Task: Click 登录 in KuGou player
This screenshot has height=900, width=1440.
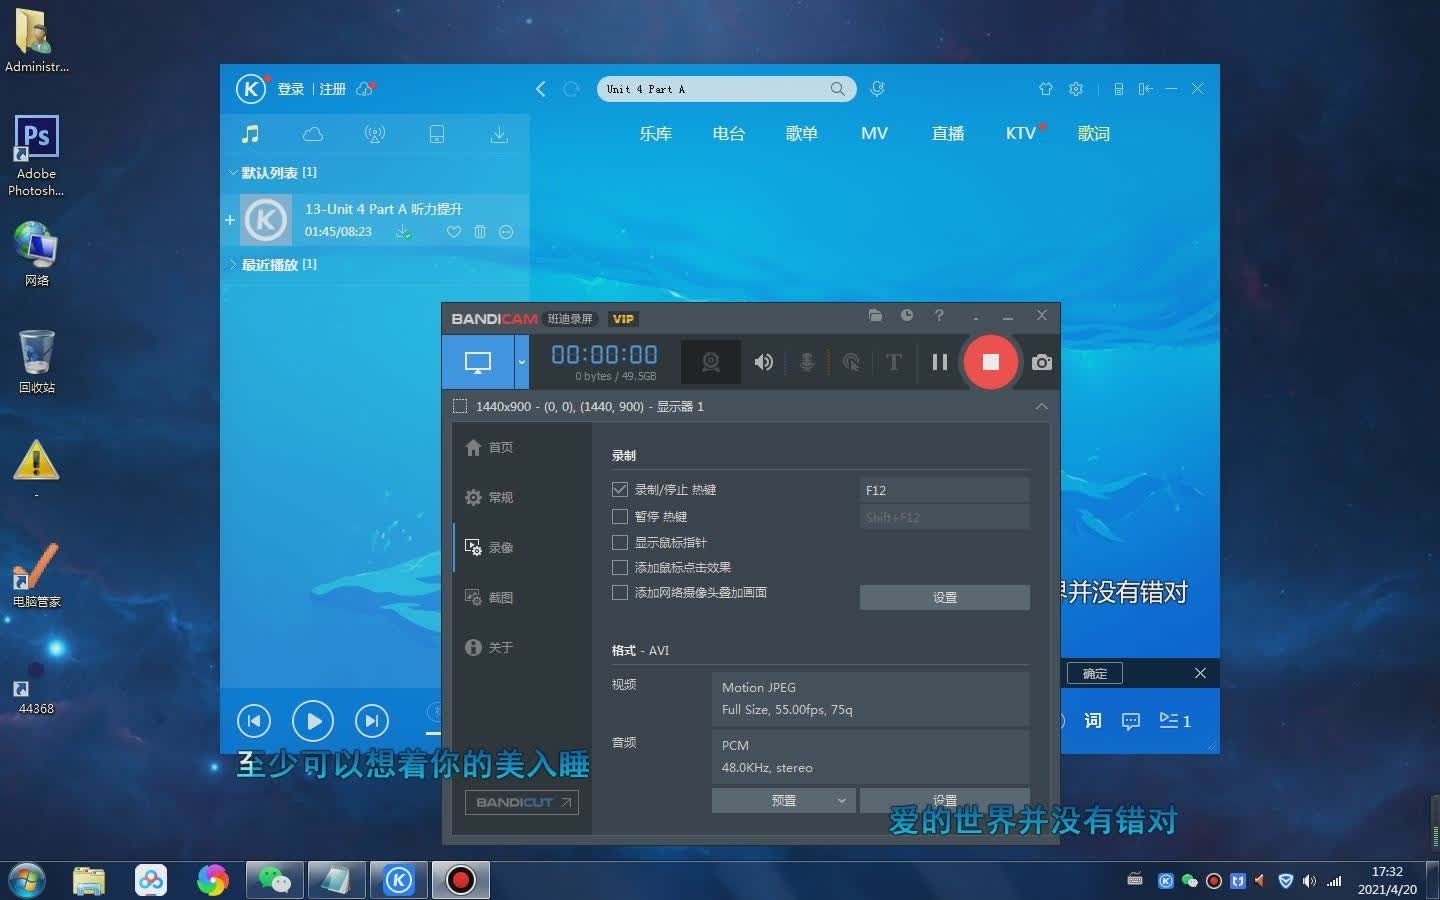Action: (290, 89)
